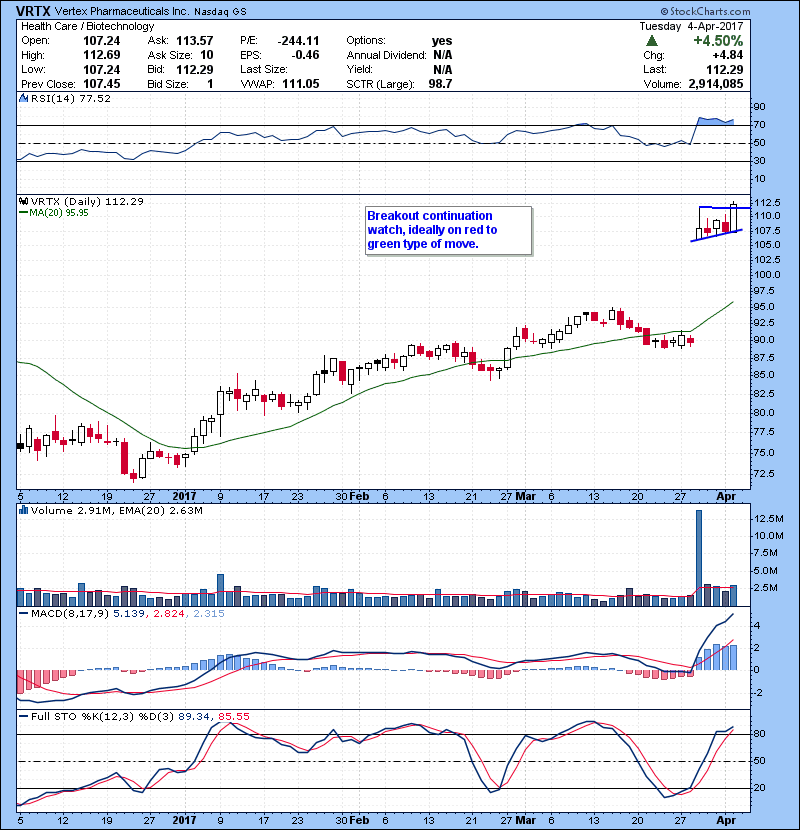The width and height of the screenshot is (800, 830).
Task: Click the Yield label
Action: (359, 69)
